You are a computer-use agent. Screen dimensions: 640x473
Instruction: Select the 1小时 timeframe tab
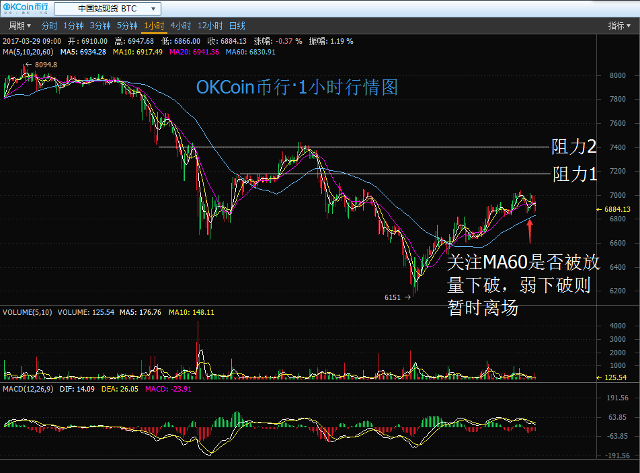[x=154, y=26]
